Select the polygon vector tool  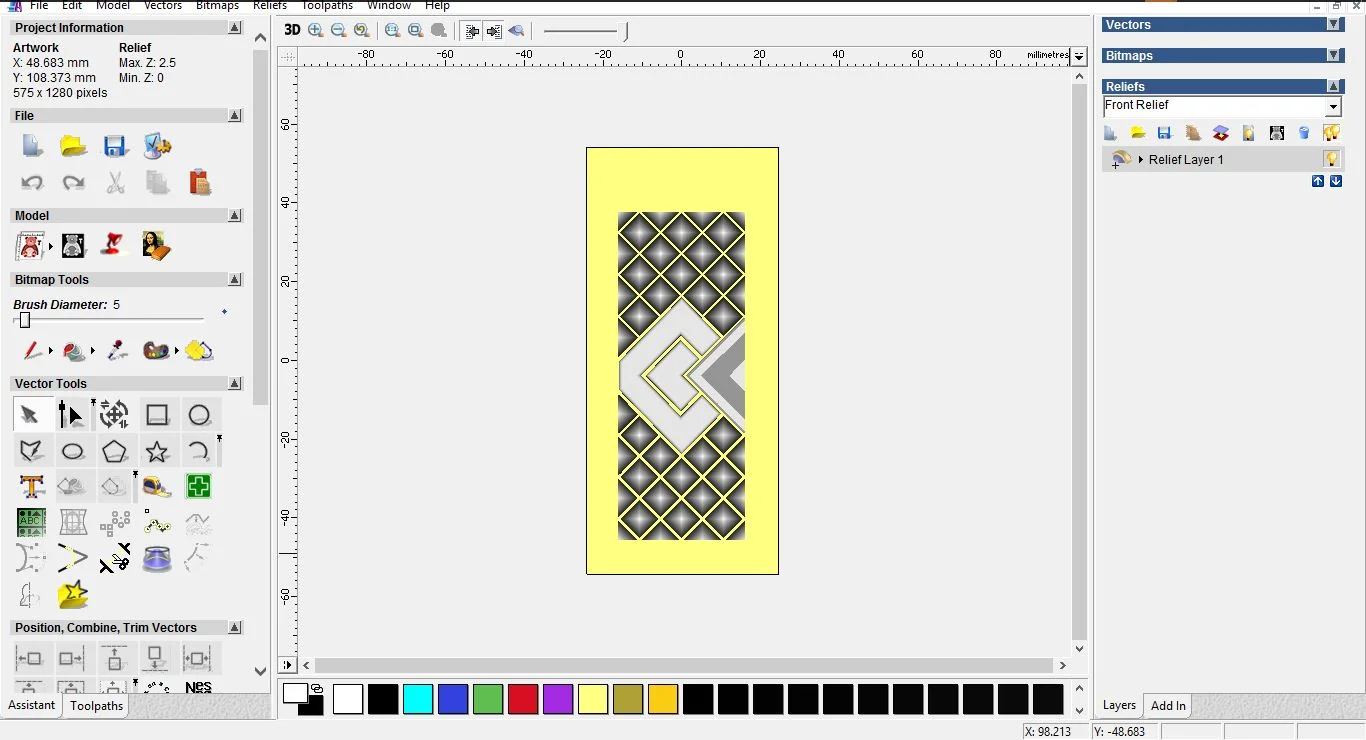click(x=115, y=451)
